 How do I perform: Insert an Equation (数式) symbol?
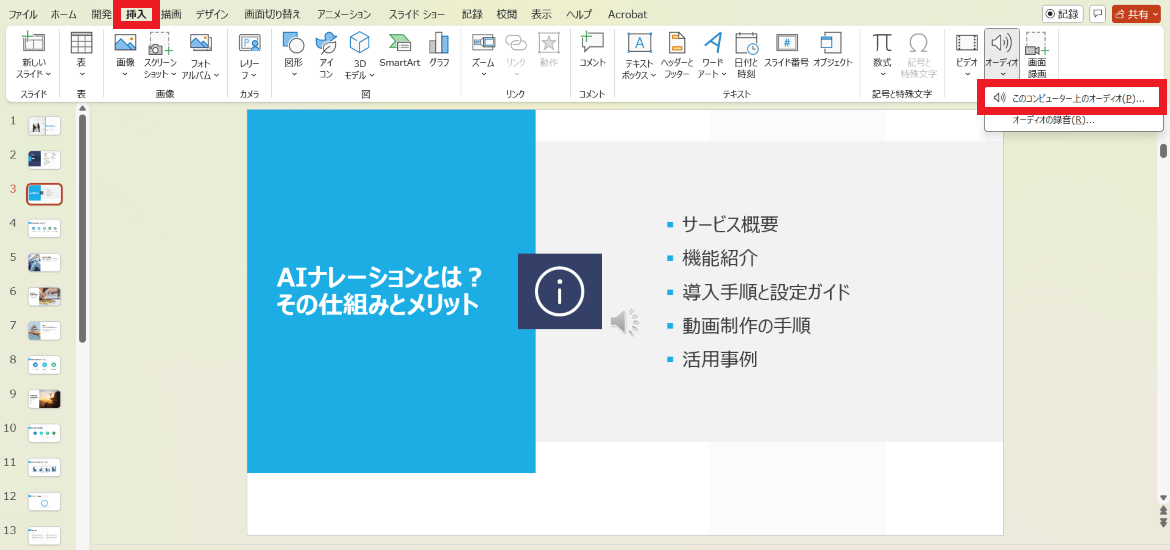pos(882,43)
